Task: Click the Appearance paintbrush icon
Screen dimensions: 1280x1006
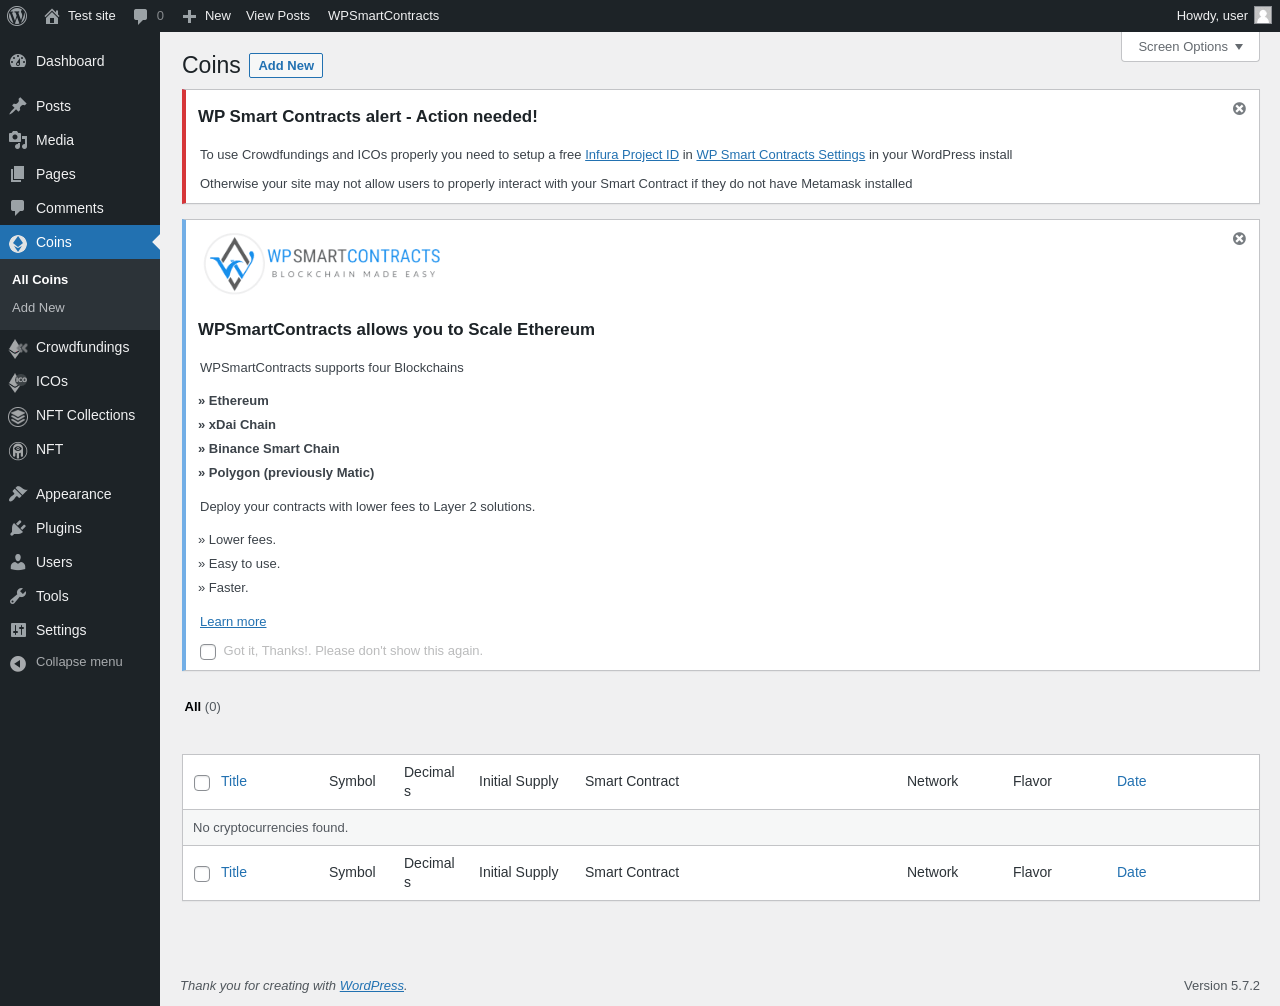Action: [x=18, y=494]
